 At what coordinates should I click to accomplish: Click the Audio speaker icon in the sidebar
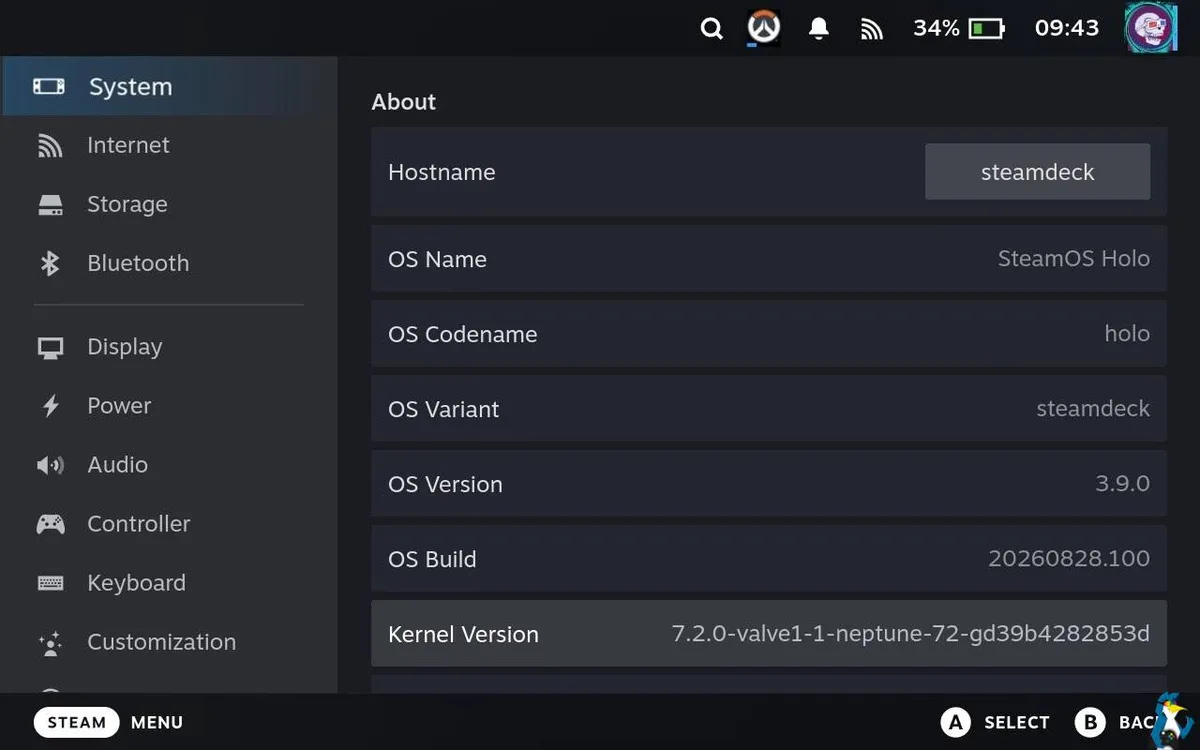(x=50, y=465)
